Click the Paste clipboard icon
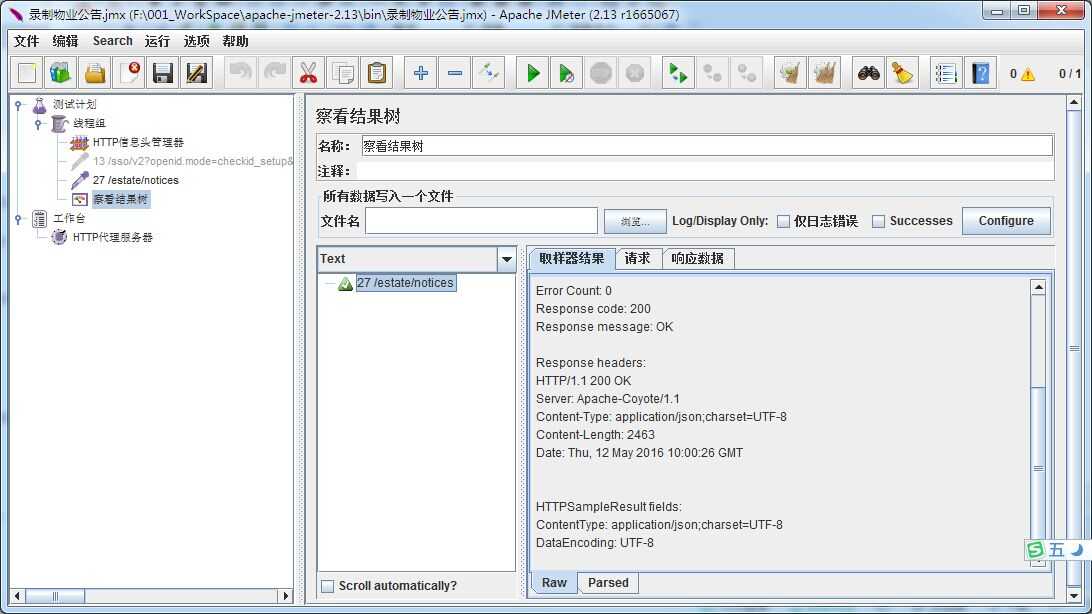Image resolution: width=1092 pixels, height=614 pixels. coord(377,73)
